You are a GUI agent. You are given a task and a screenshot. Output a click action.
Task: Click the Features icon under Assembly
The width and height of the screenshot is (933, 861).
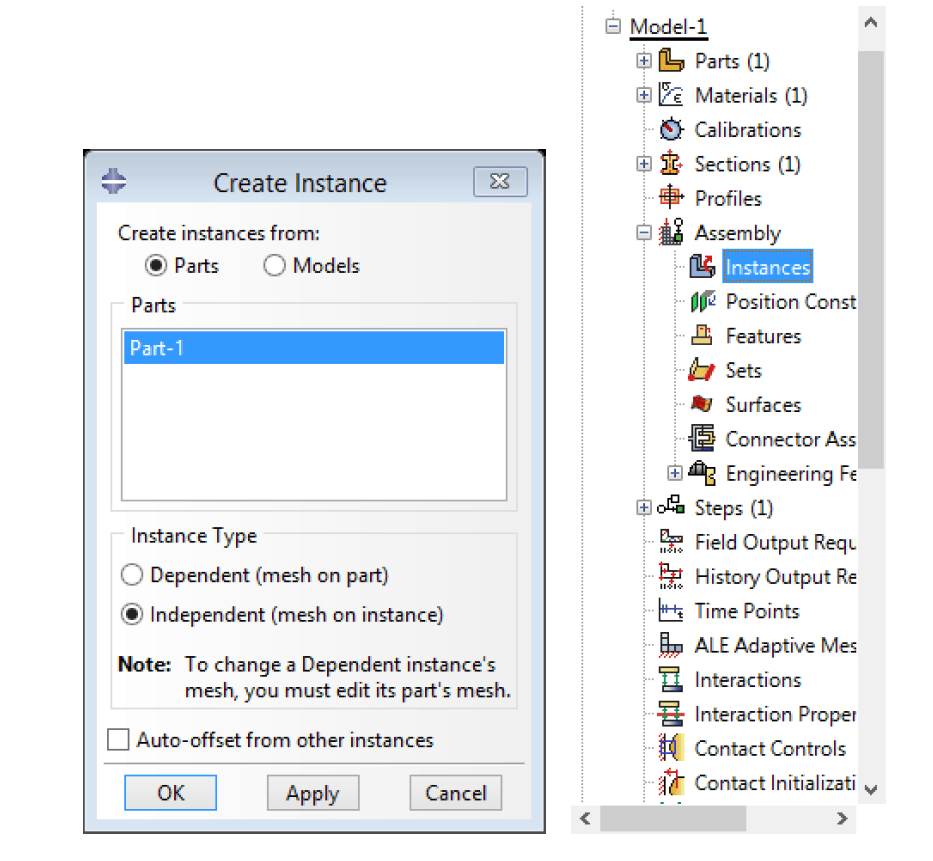(702, 335)
